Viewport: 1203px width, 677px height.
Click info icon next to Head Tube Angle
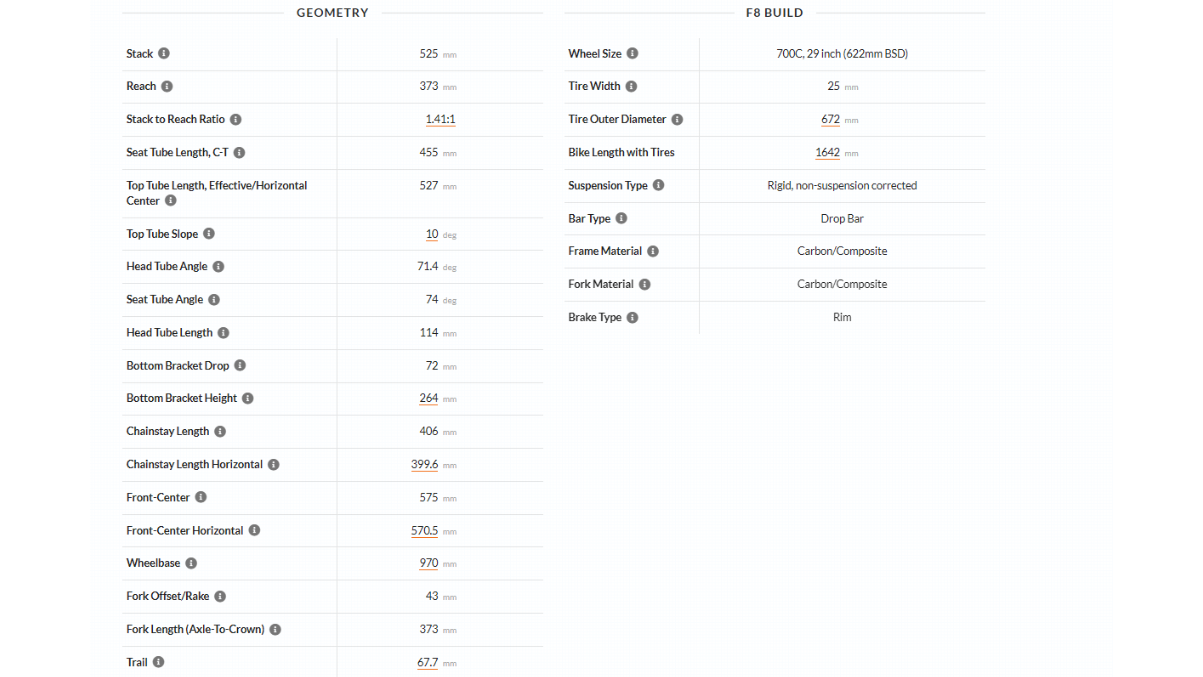(x=218, y=267)
